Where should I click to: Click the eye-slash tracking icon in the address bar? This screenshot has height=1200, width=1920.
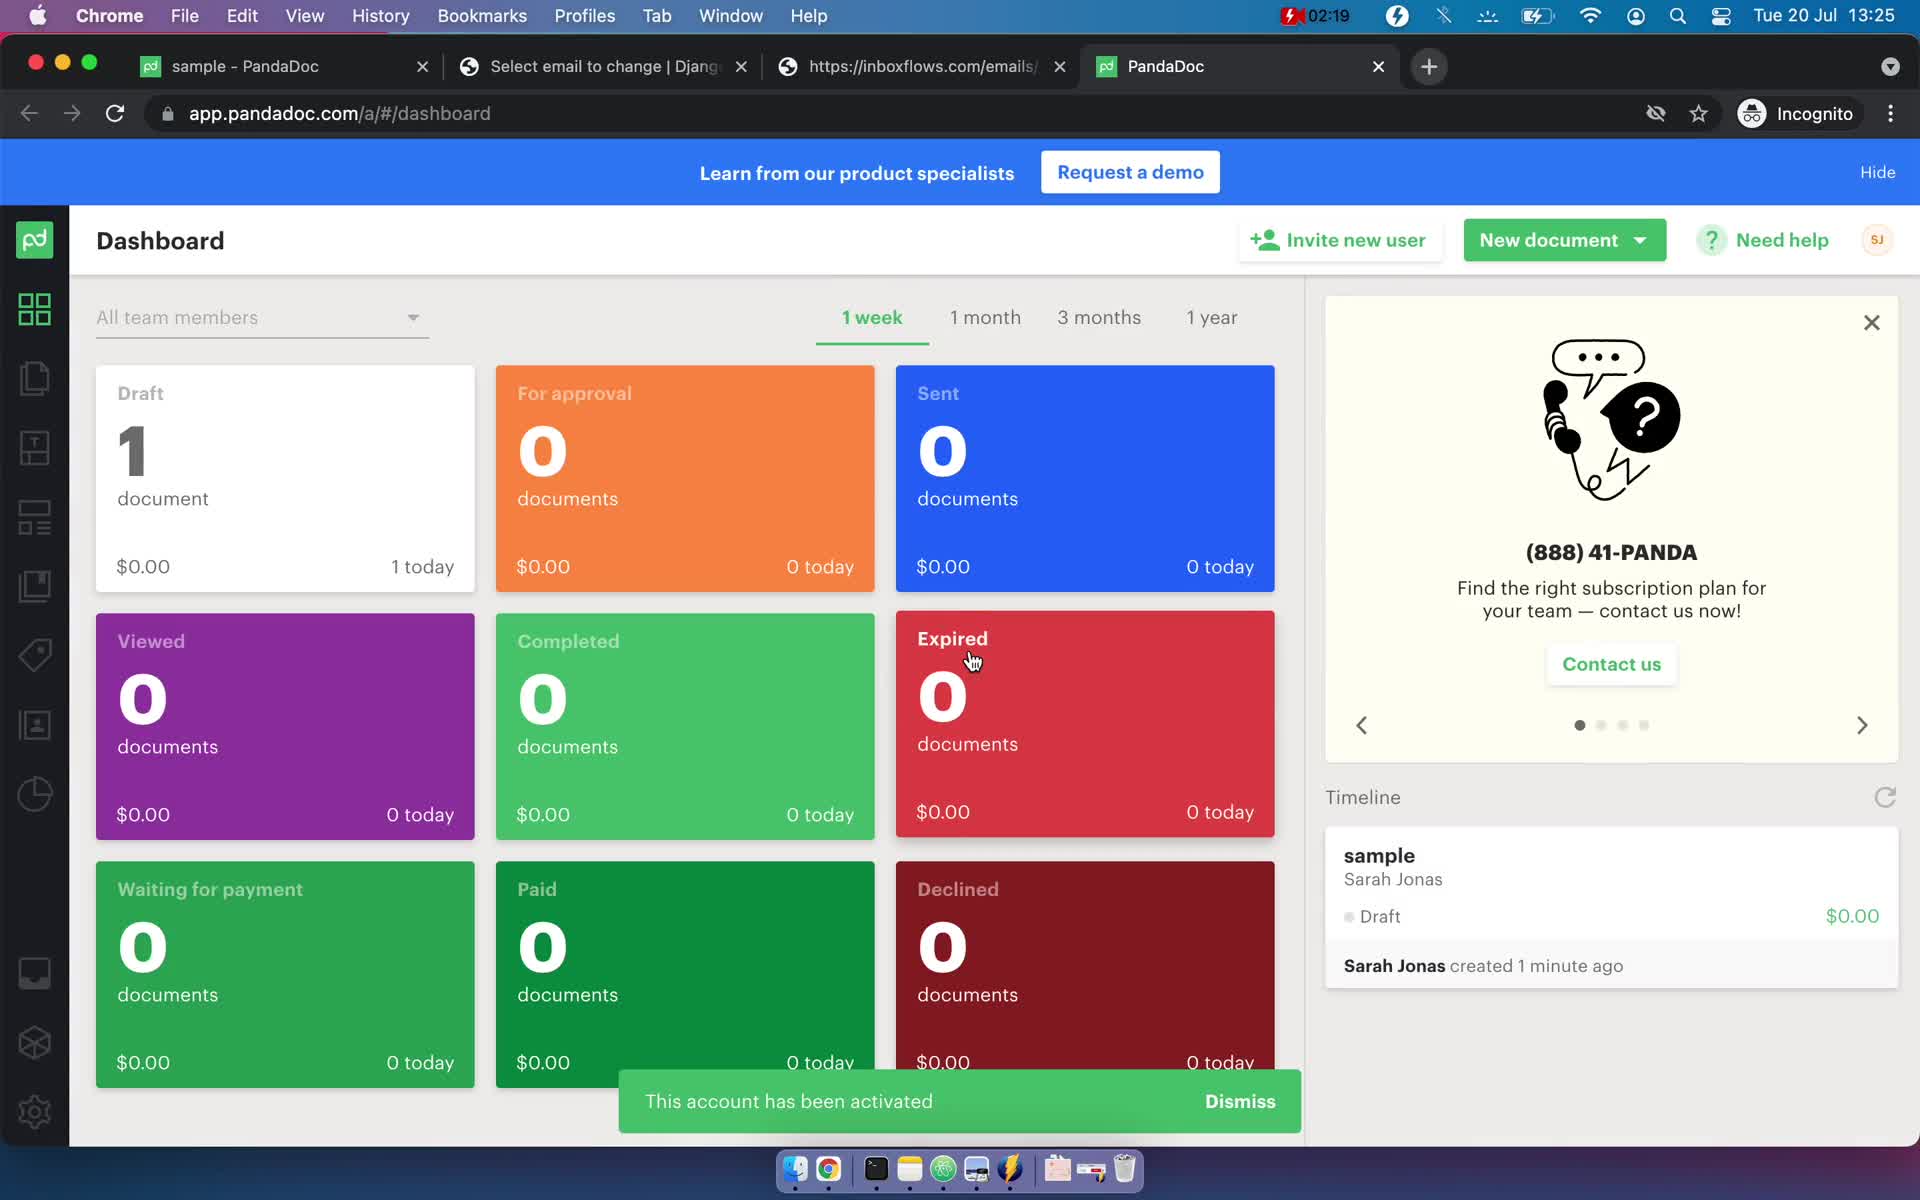[x=1655, y=114]
